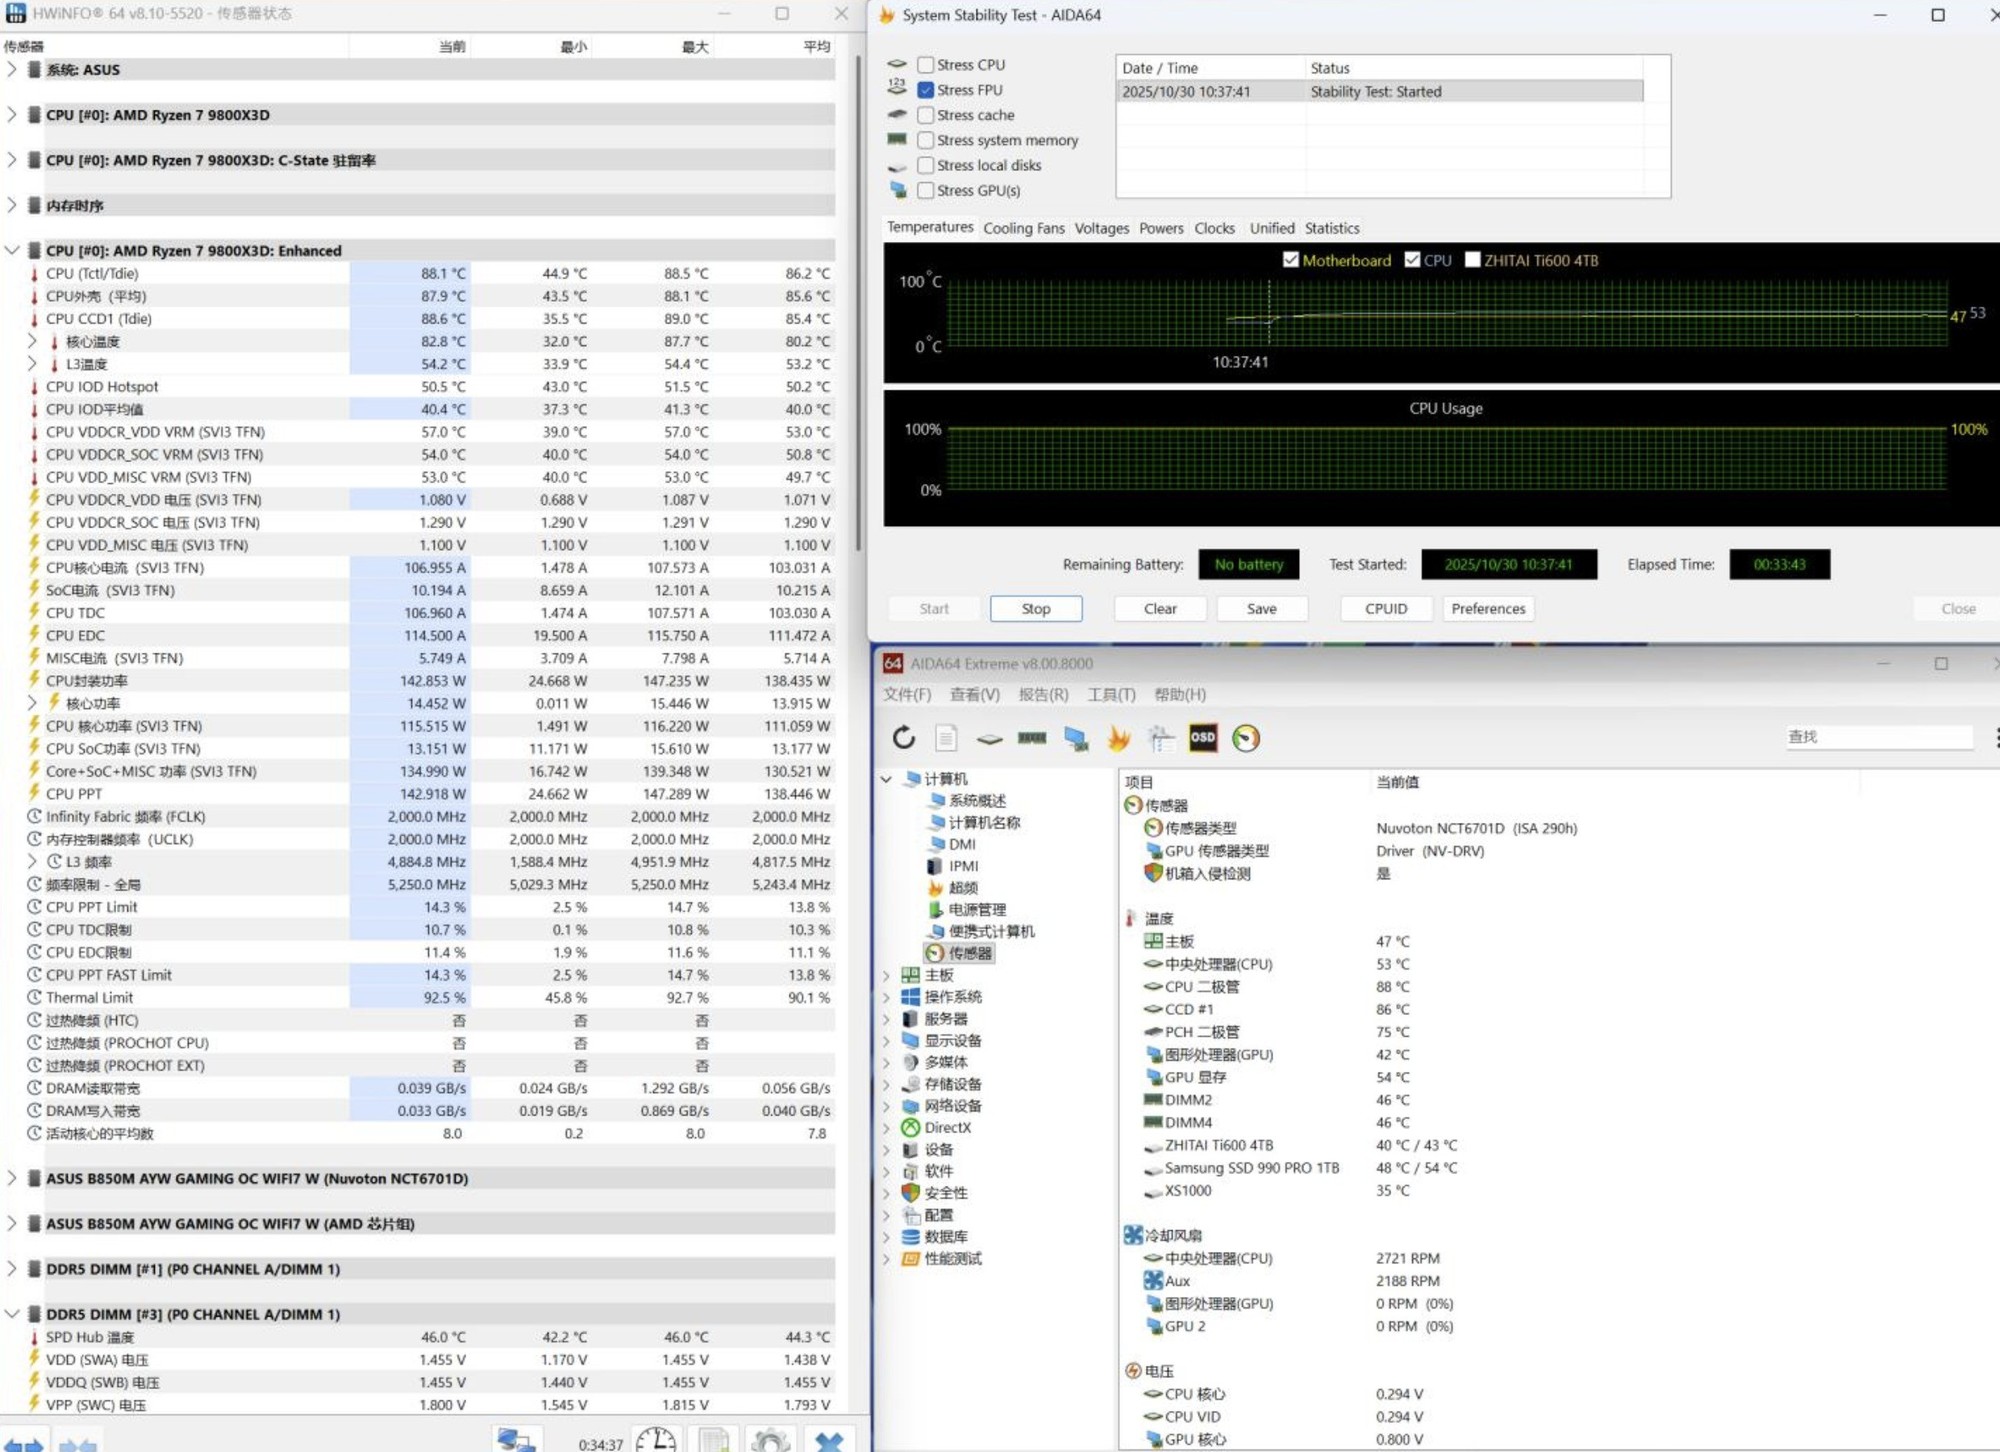Screen dimensions: 2000x1452
Task: Expand the 存储设备 tree node
Action: [886, 1084]
